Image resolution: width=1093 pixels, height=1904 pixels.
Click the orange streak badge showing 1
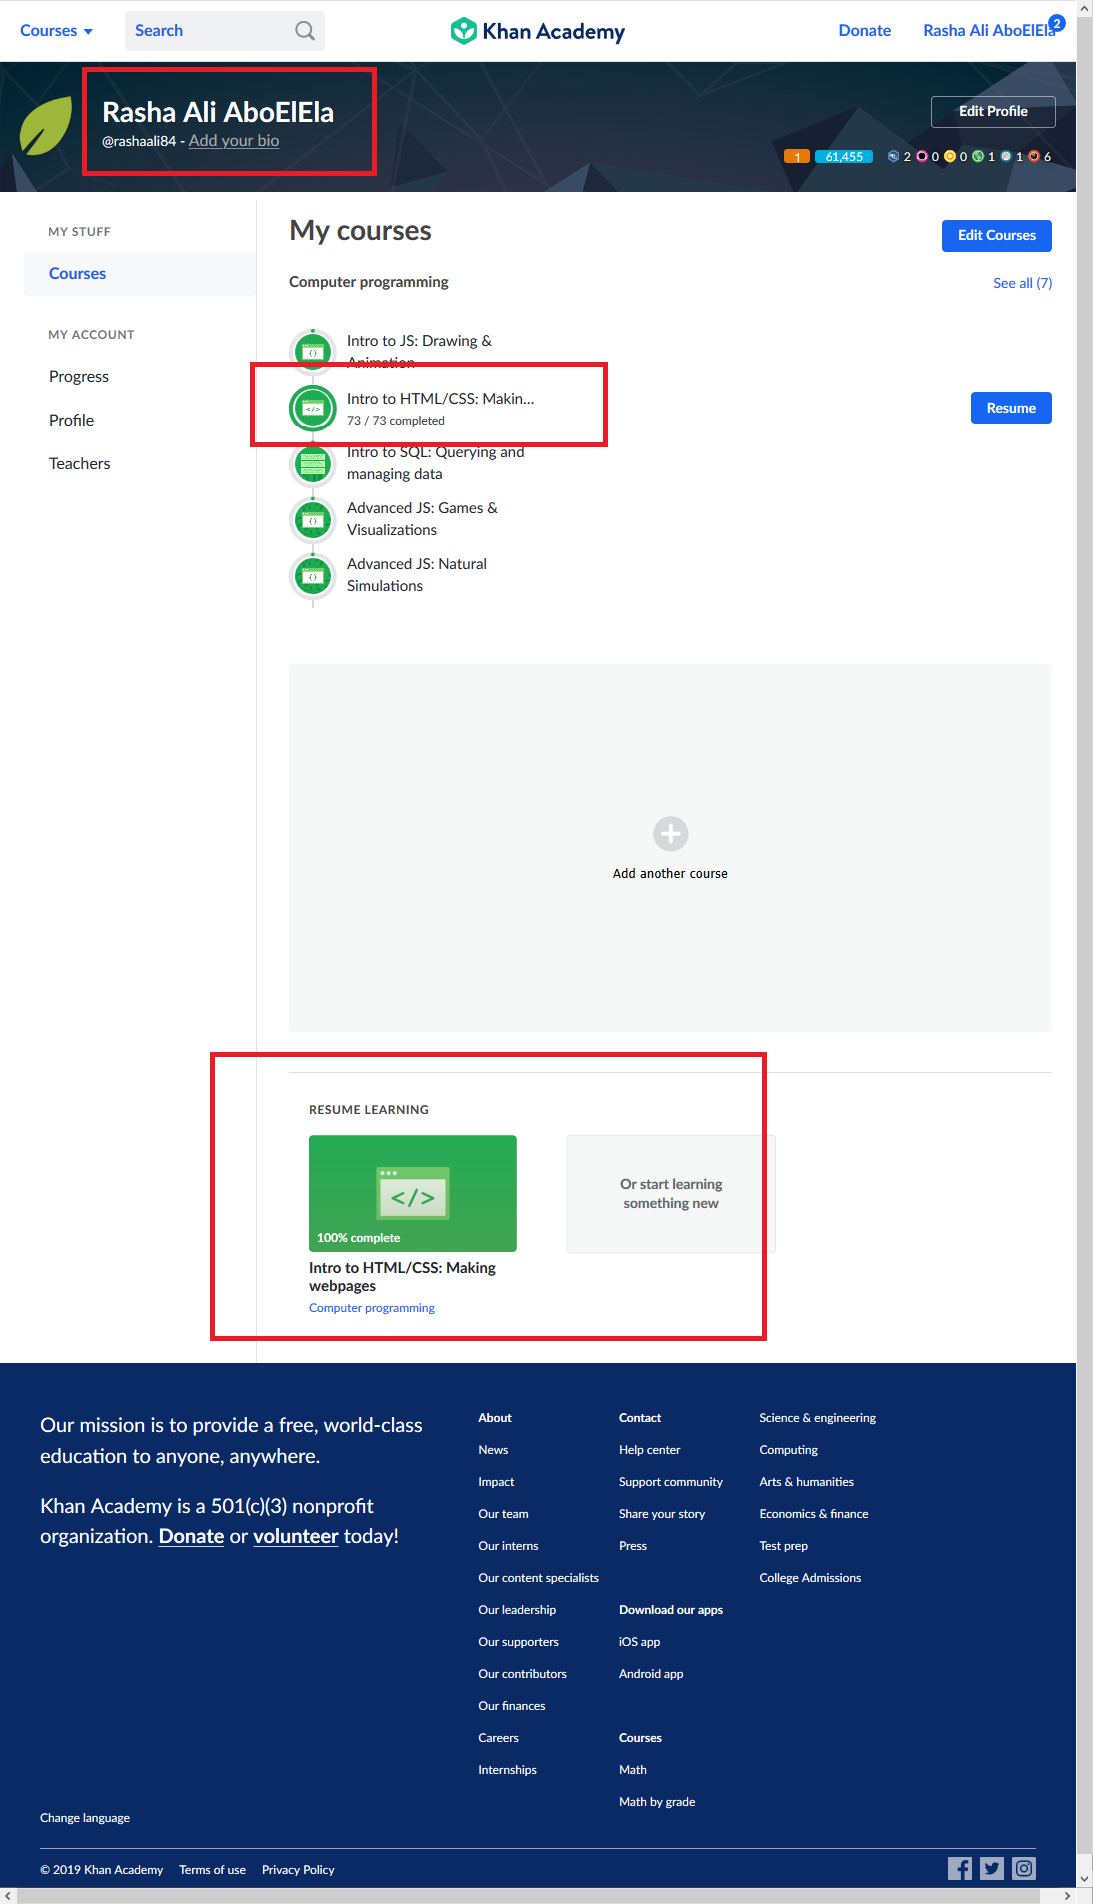[797, 157]
